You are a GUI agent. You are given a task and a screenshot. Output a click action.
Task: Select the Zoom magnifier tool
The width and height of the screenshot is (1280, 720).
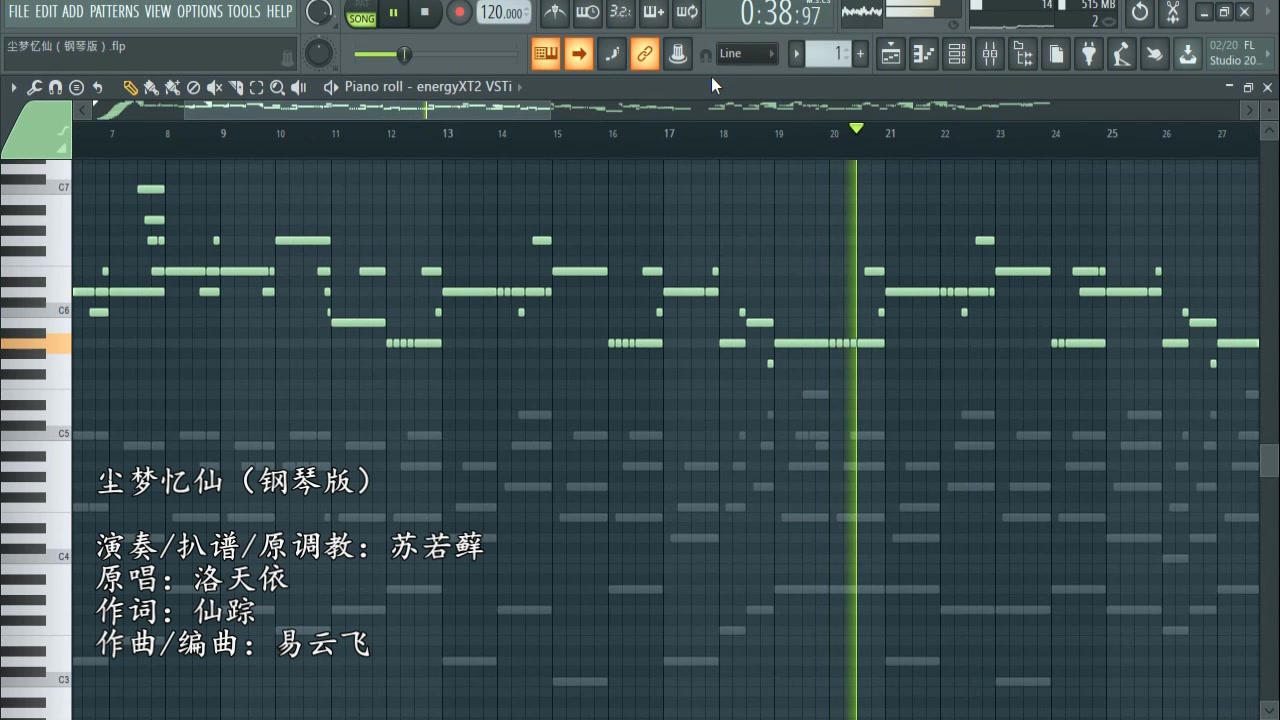[277, 88]
